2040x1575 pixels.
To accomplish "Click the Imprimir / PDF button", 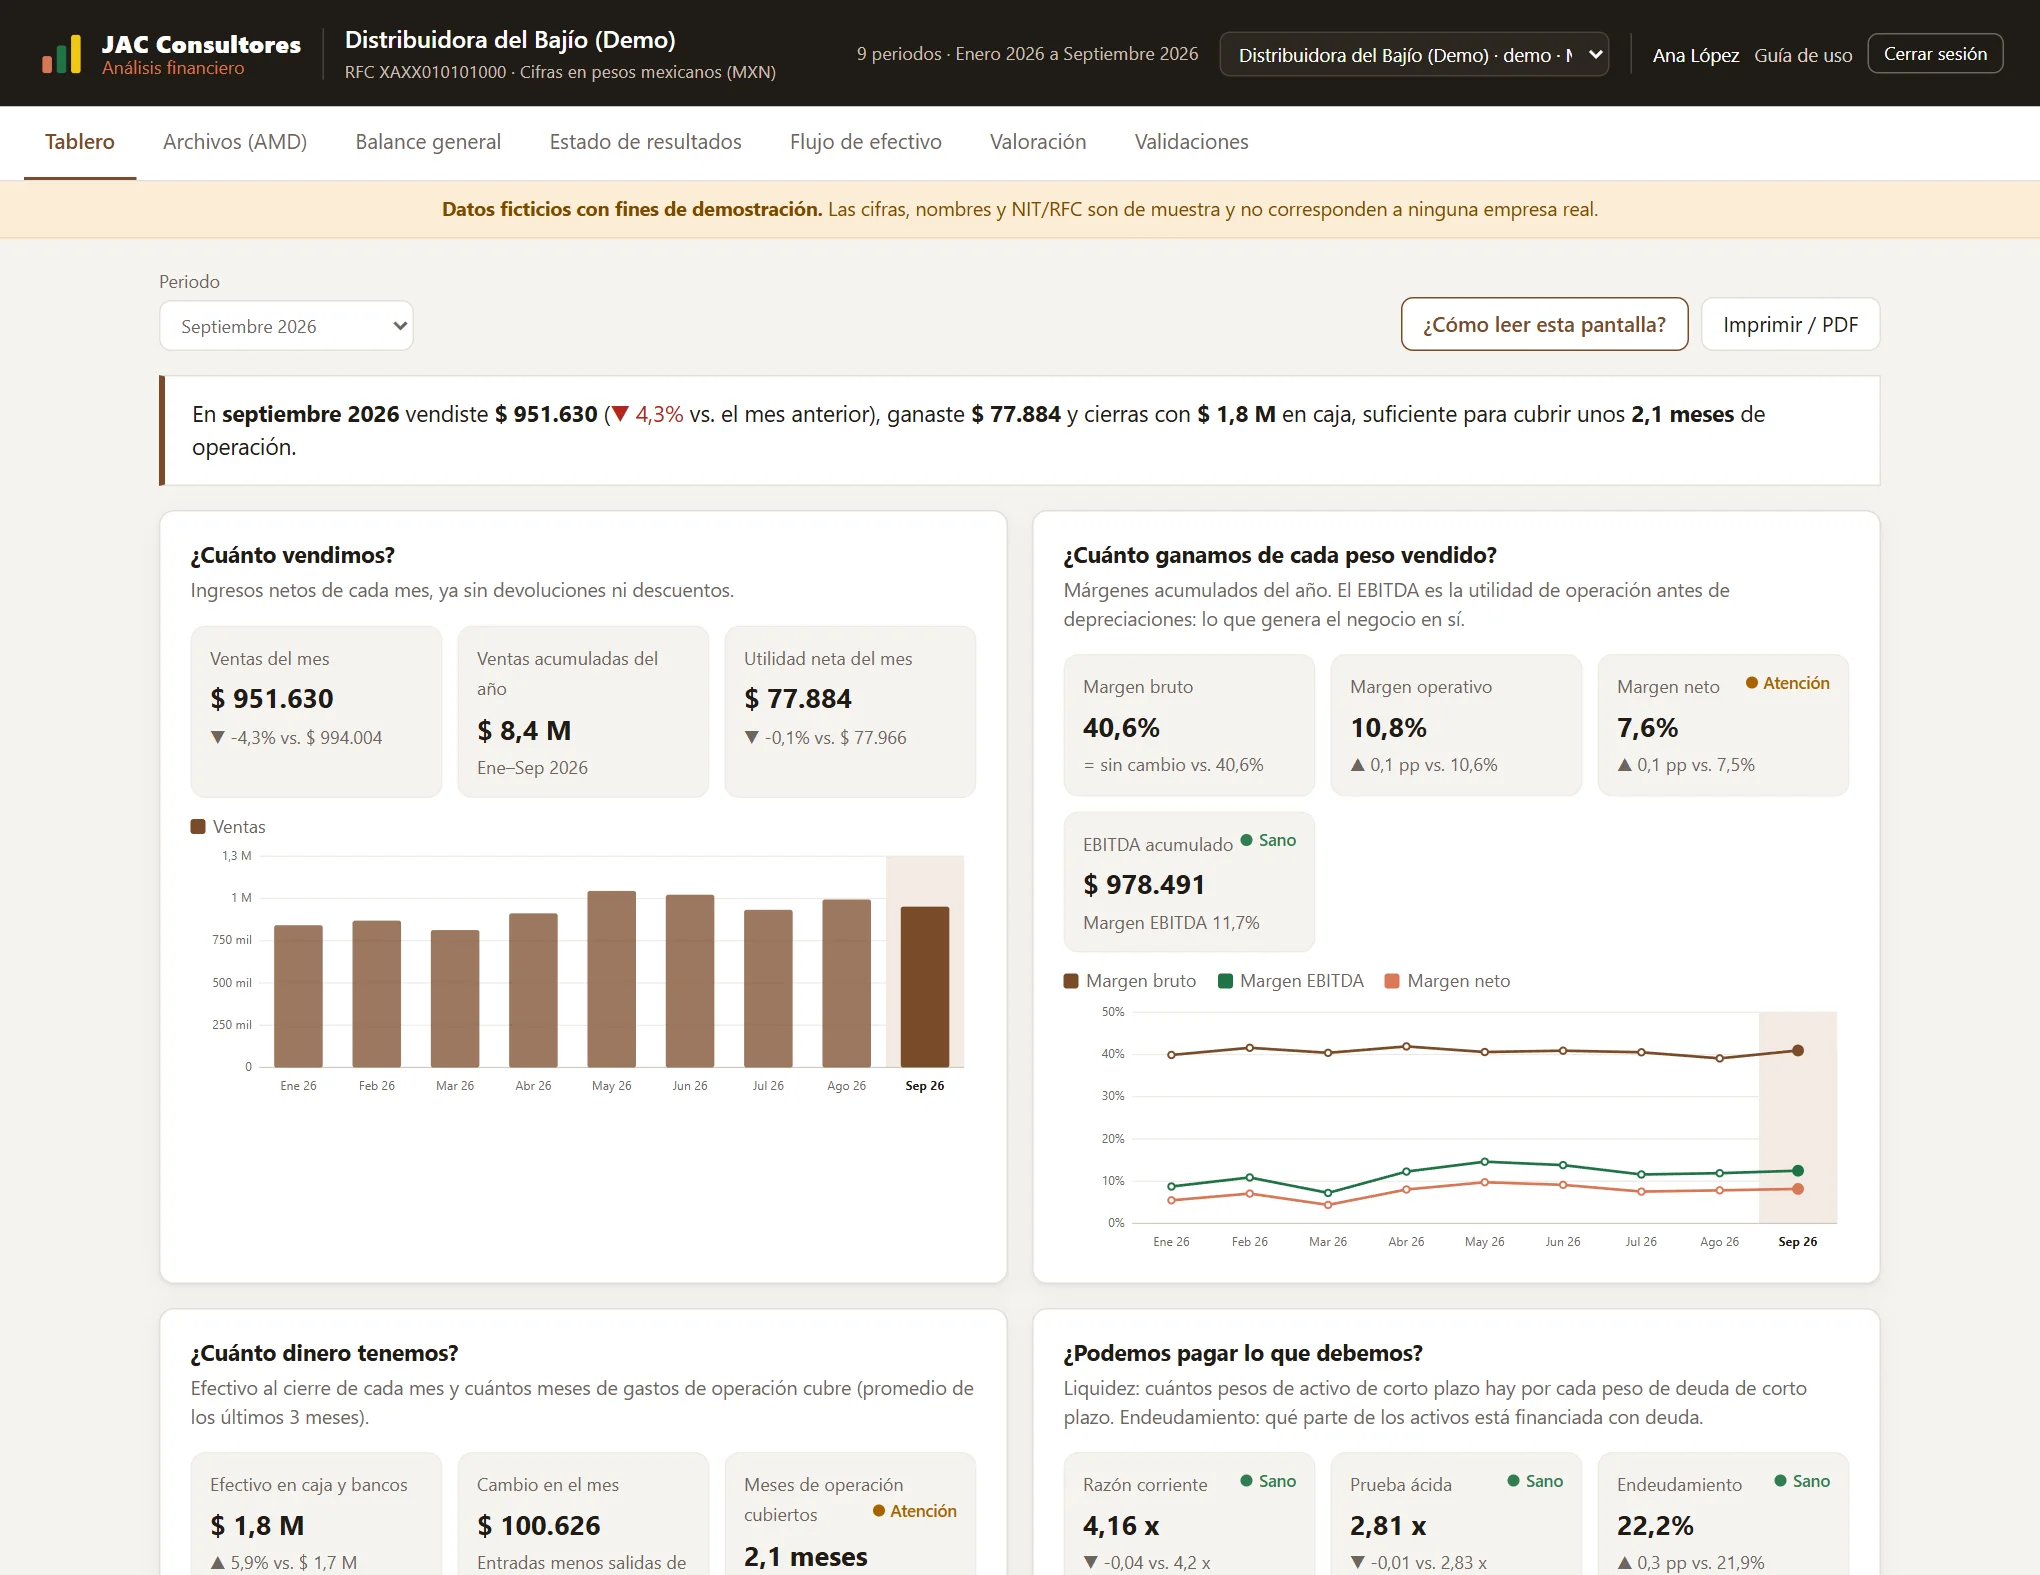I will click(1790, 324).
